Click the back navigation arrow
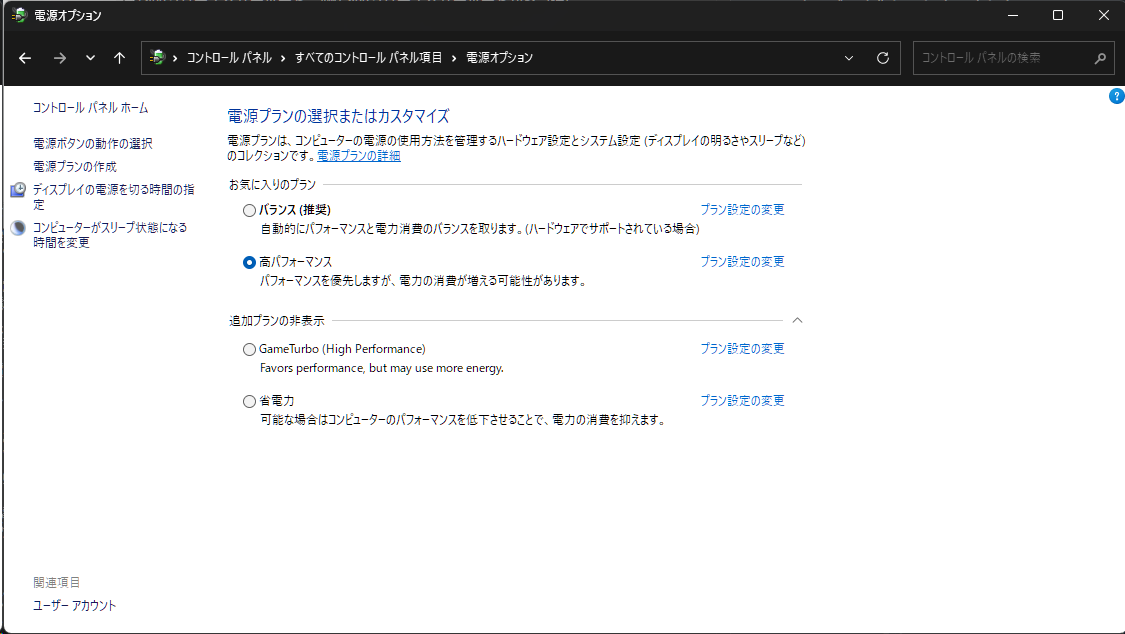 point(25,58)
